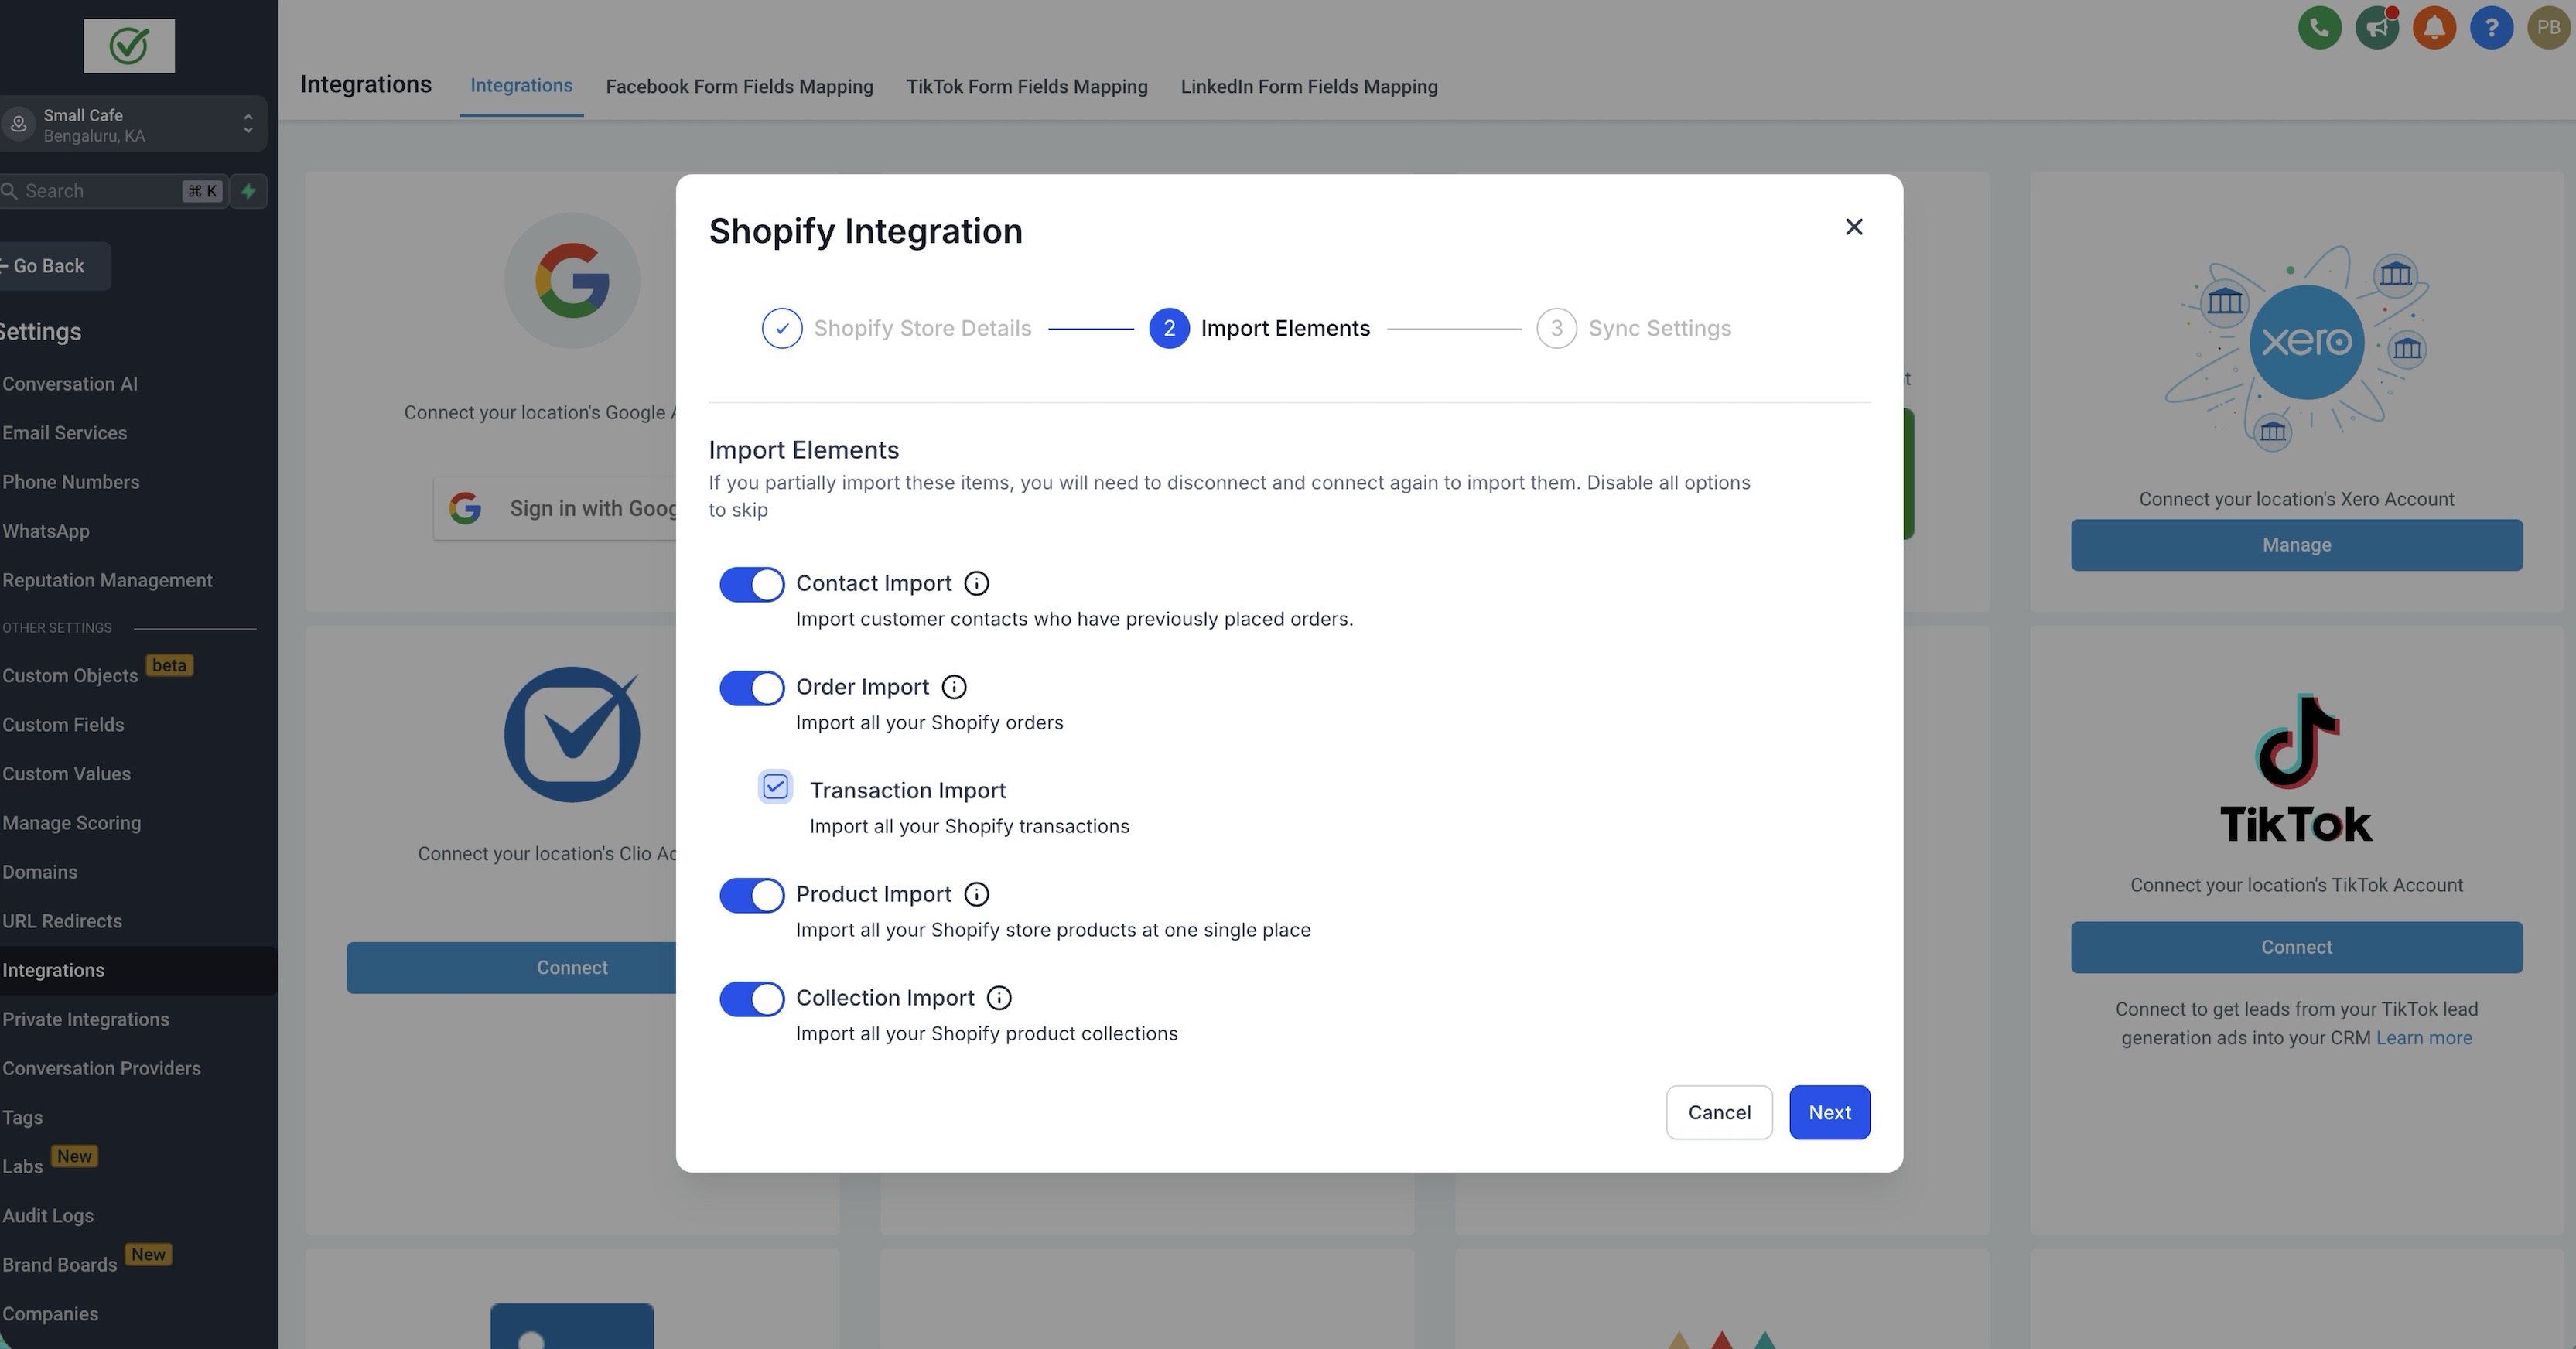
Task: Open the notifications bell icon
Action: (2434, 27)
